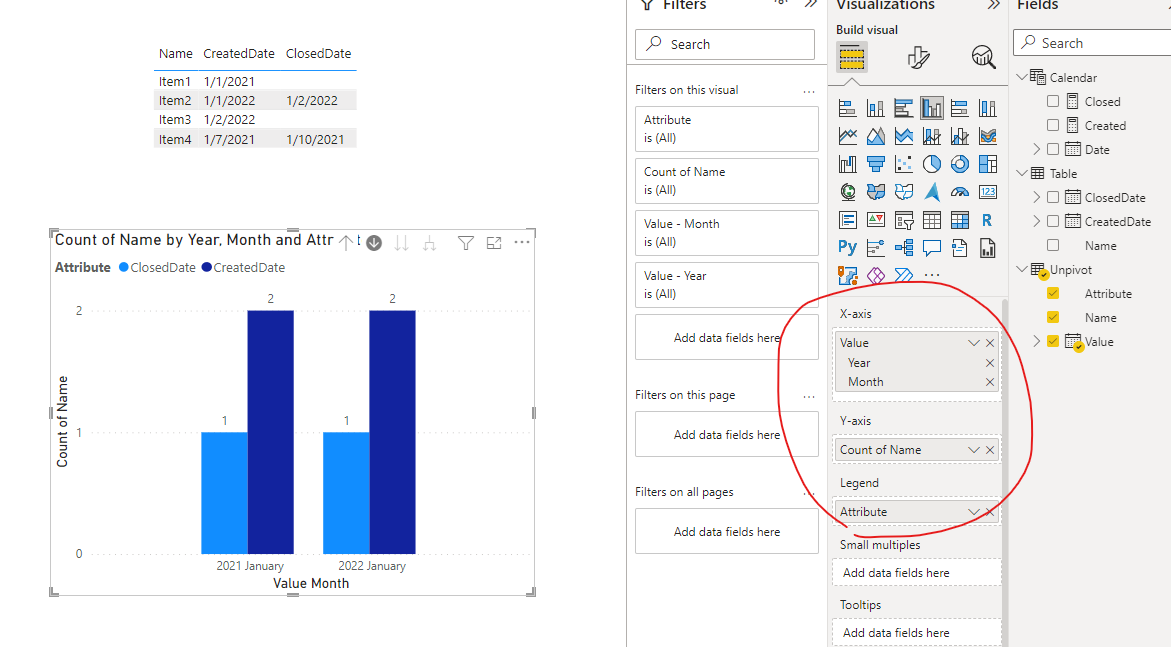
Task: Expand the Date hierarchy under Calendar
Action: (x=1037, y=149)
